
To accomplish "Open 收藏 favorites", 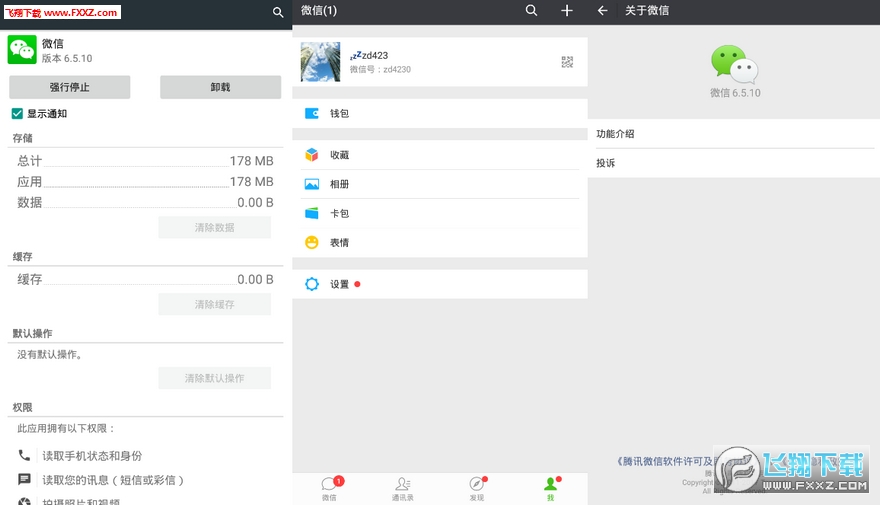I will point(440,155).
